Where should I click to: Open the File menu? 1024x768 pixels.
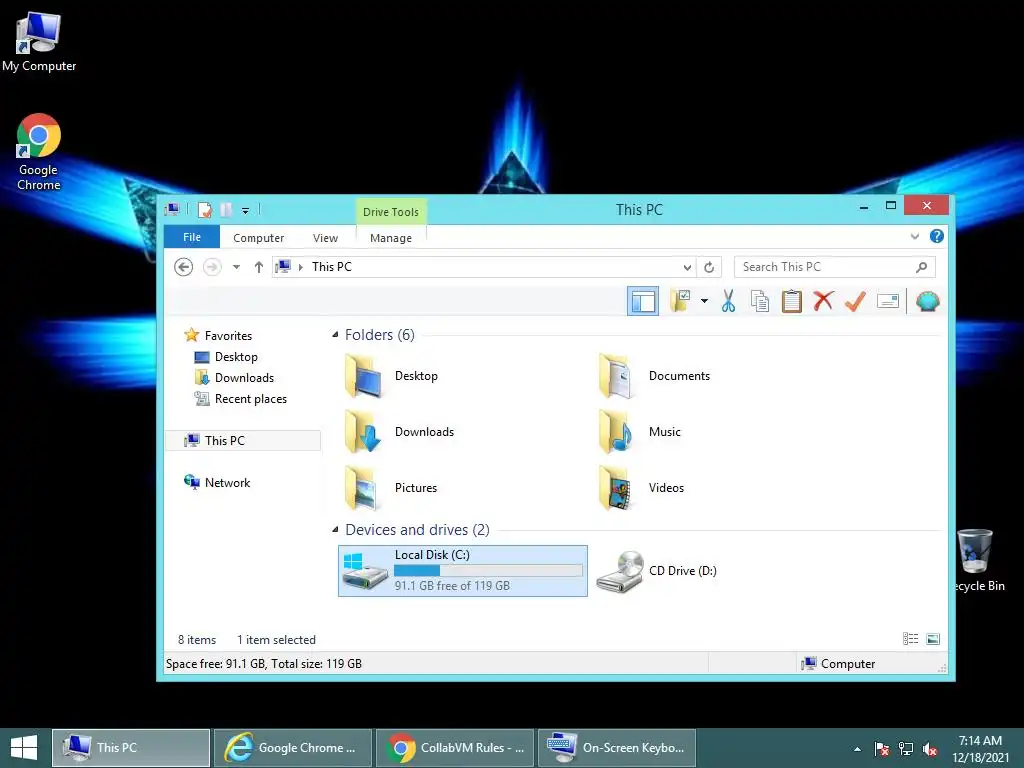[x=192, y=237]
